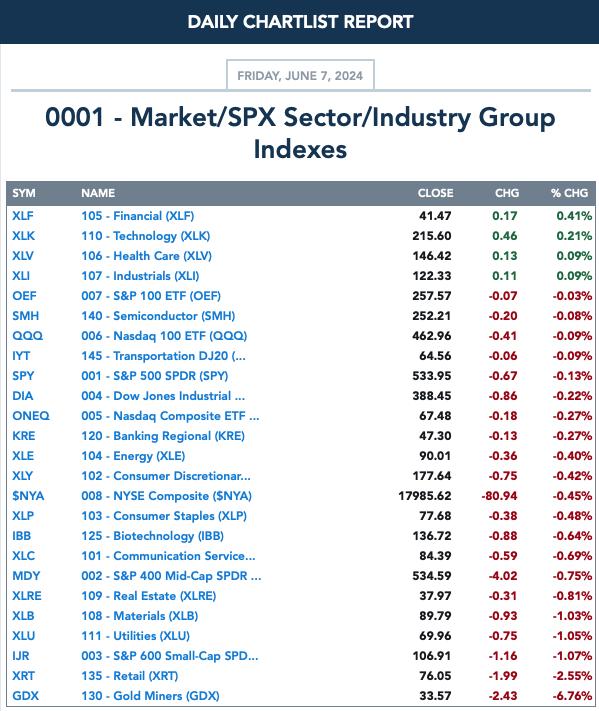
Task: Select the $NYA symbol link
Action: point(28,496)
